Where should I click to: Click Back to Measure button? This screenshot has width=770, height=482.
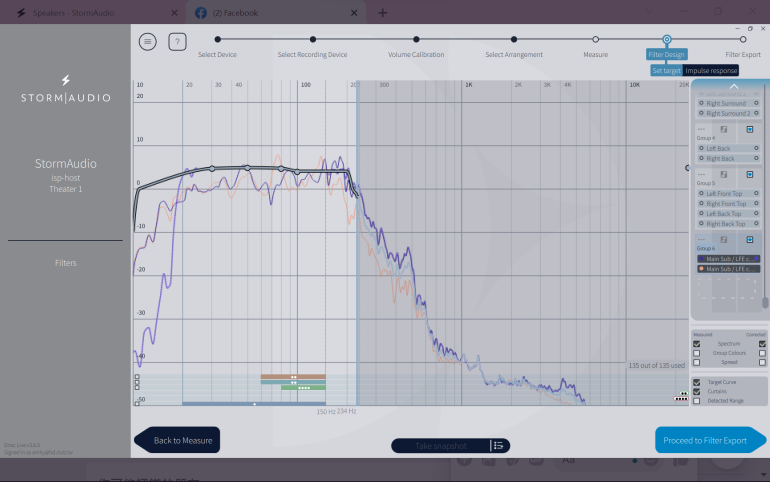(178, 440)
